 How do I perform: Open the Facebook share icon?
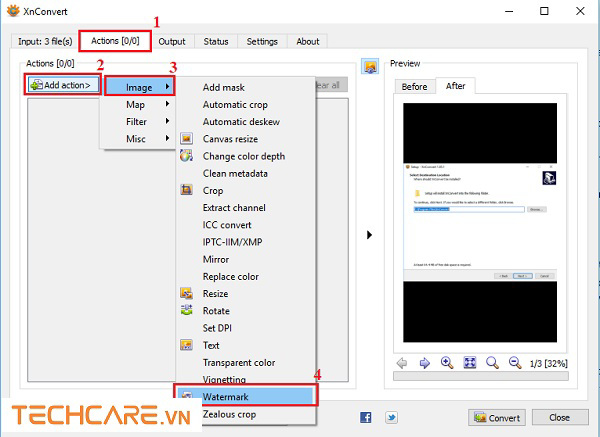pos(365,417)
